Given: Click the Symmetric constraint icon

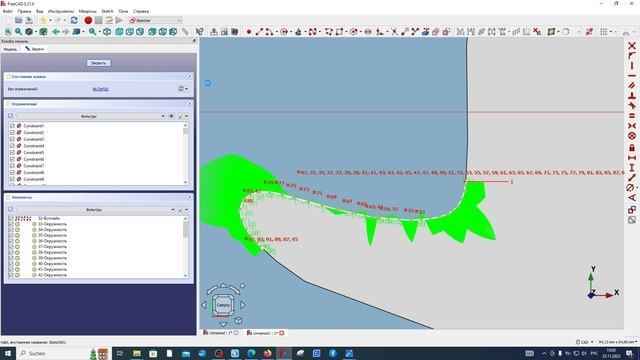Looking at the screenshot, I should (x=632, y=126).
